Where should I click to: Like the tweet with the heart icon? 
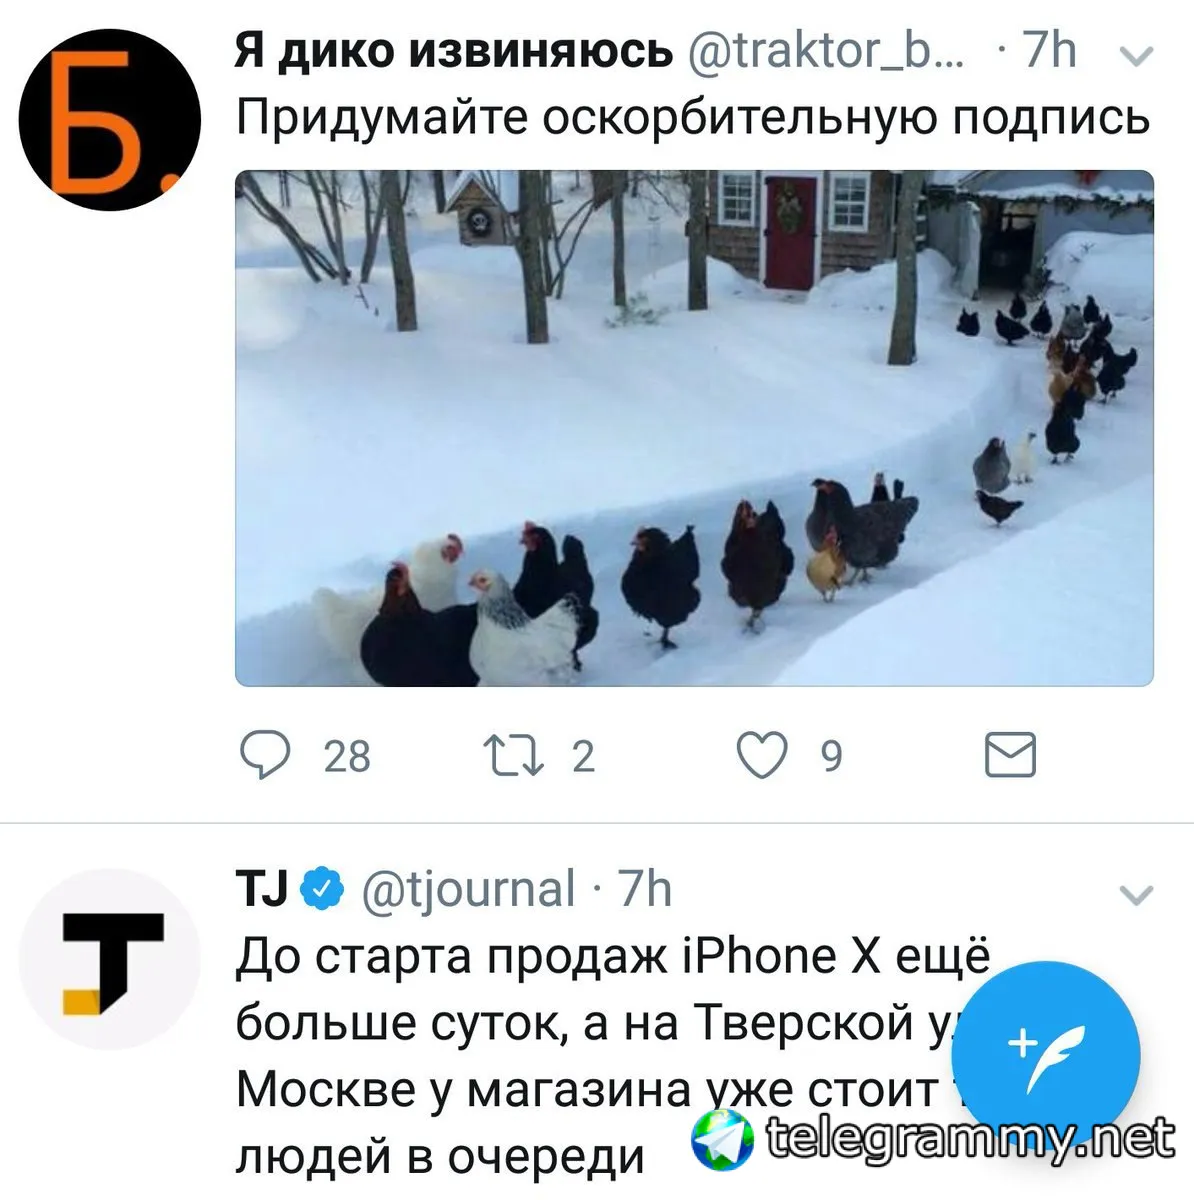762,755
